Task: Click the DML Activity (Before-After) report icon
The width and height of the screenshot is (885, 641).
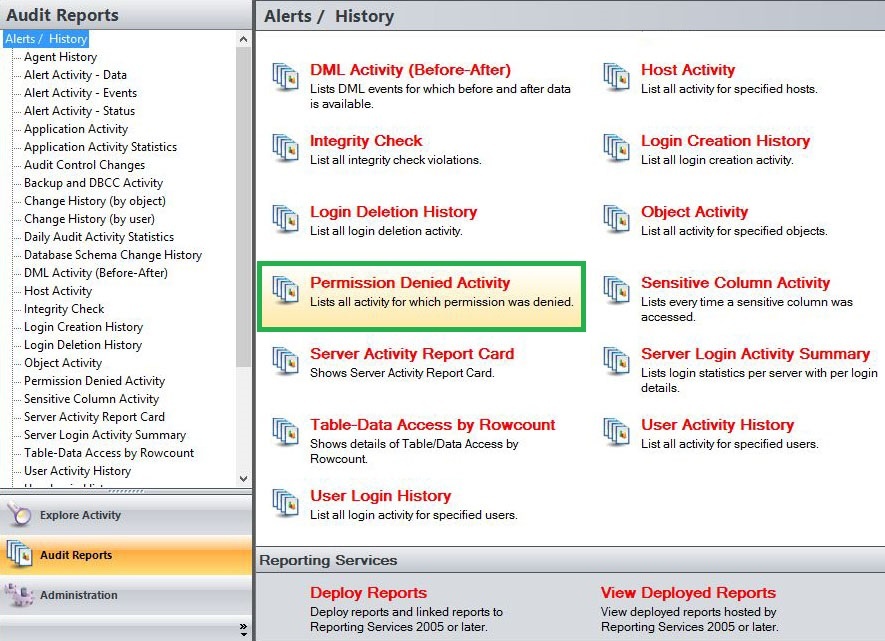Action: point(285,76)
